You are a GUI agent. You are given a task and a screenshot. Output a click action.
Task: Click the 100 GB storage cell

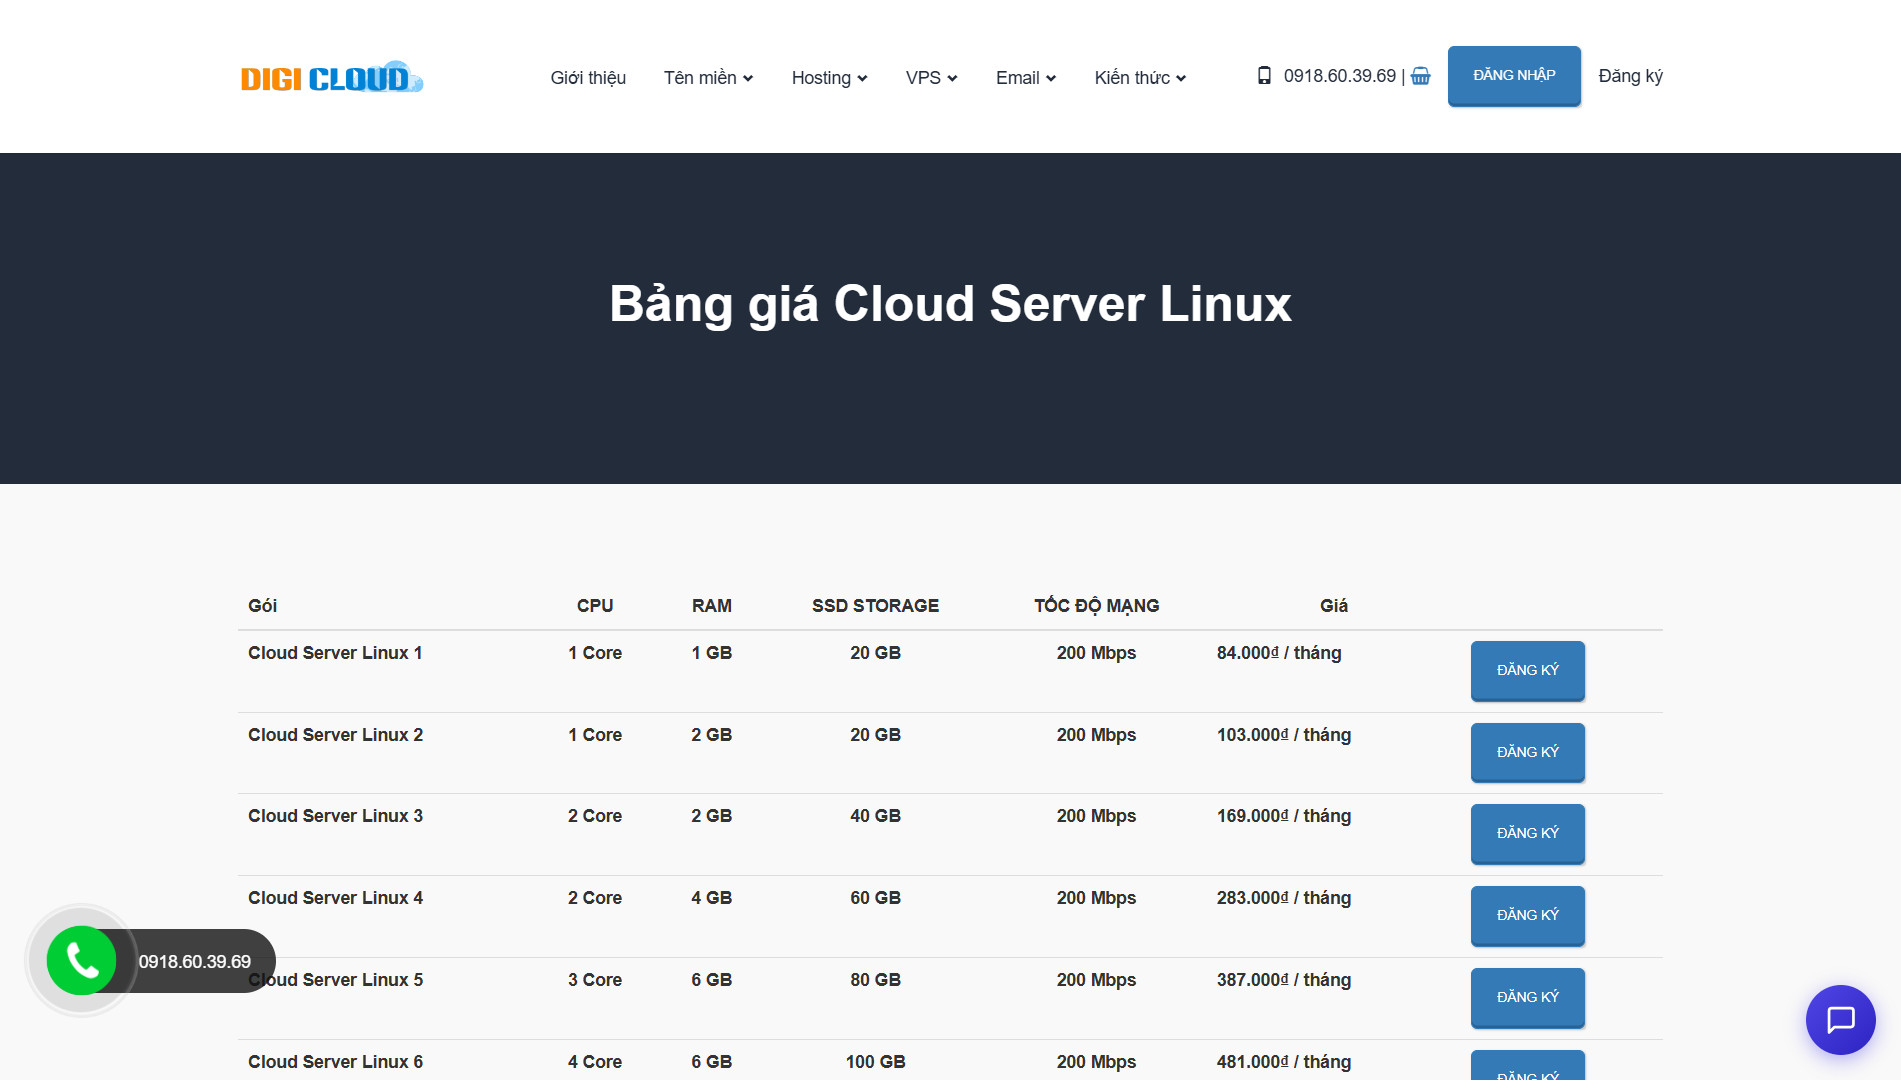pyautogui.click(x=875, y=1062)
